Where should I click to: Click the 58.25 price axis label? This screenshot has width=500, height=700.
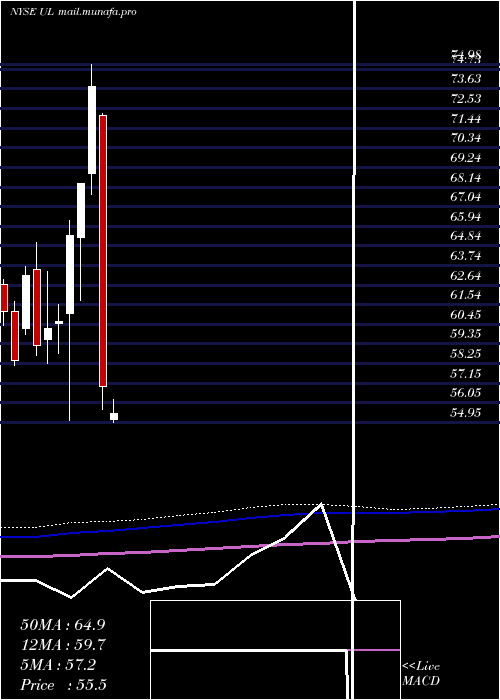pyautogui.click(x=466, y=354)
